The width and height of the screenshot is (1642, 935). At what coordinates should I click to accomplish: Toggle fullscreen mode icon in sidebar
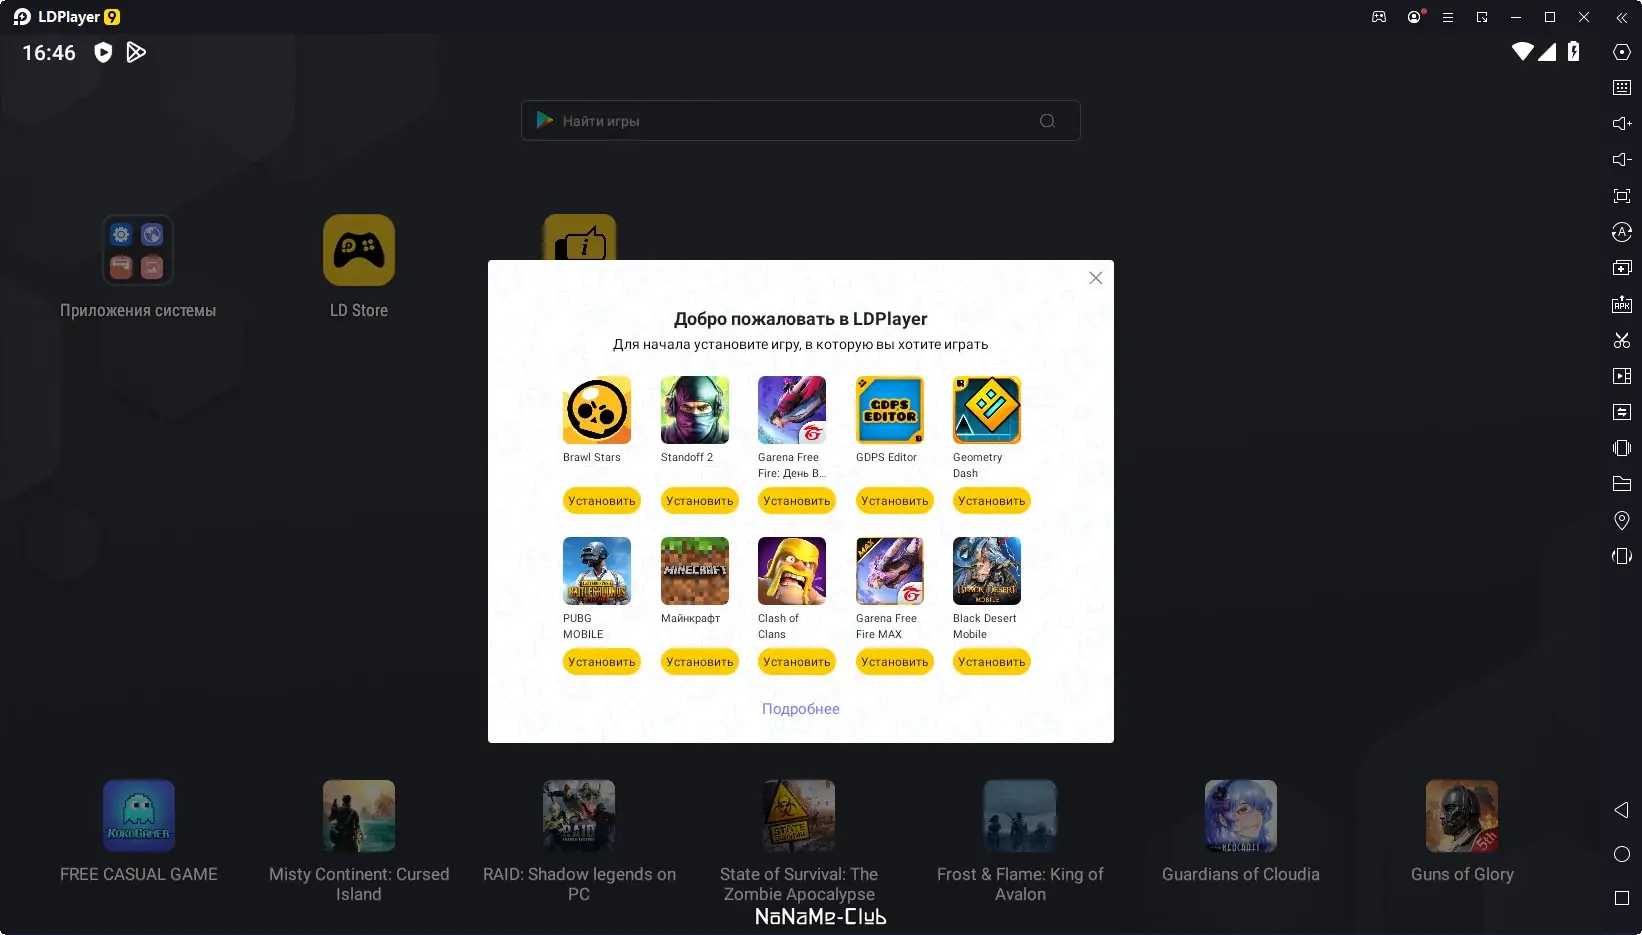[1622, 196]
